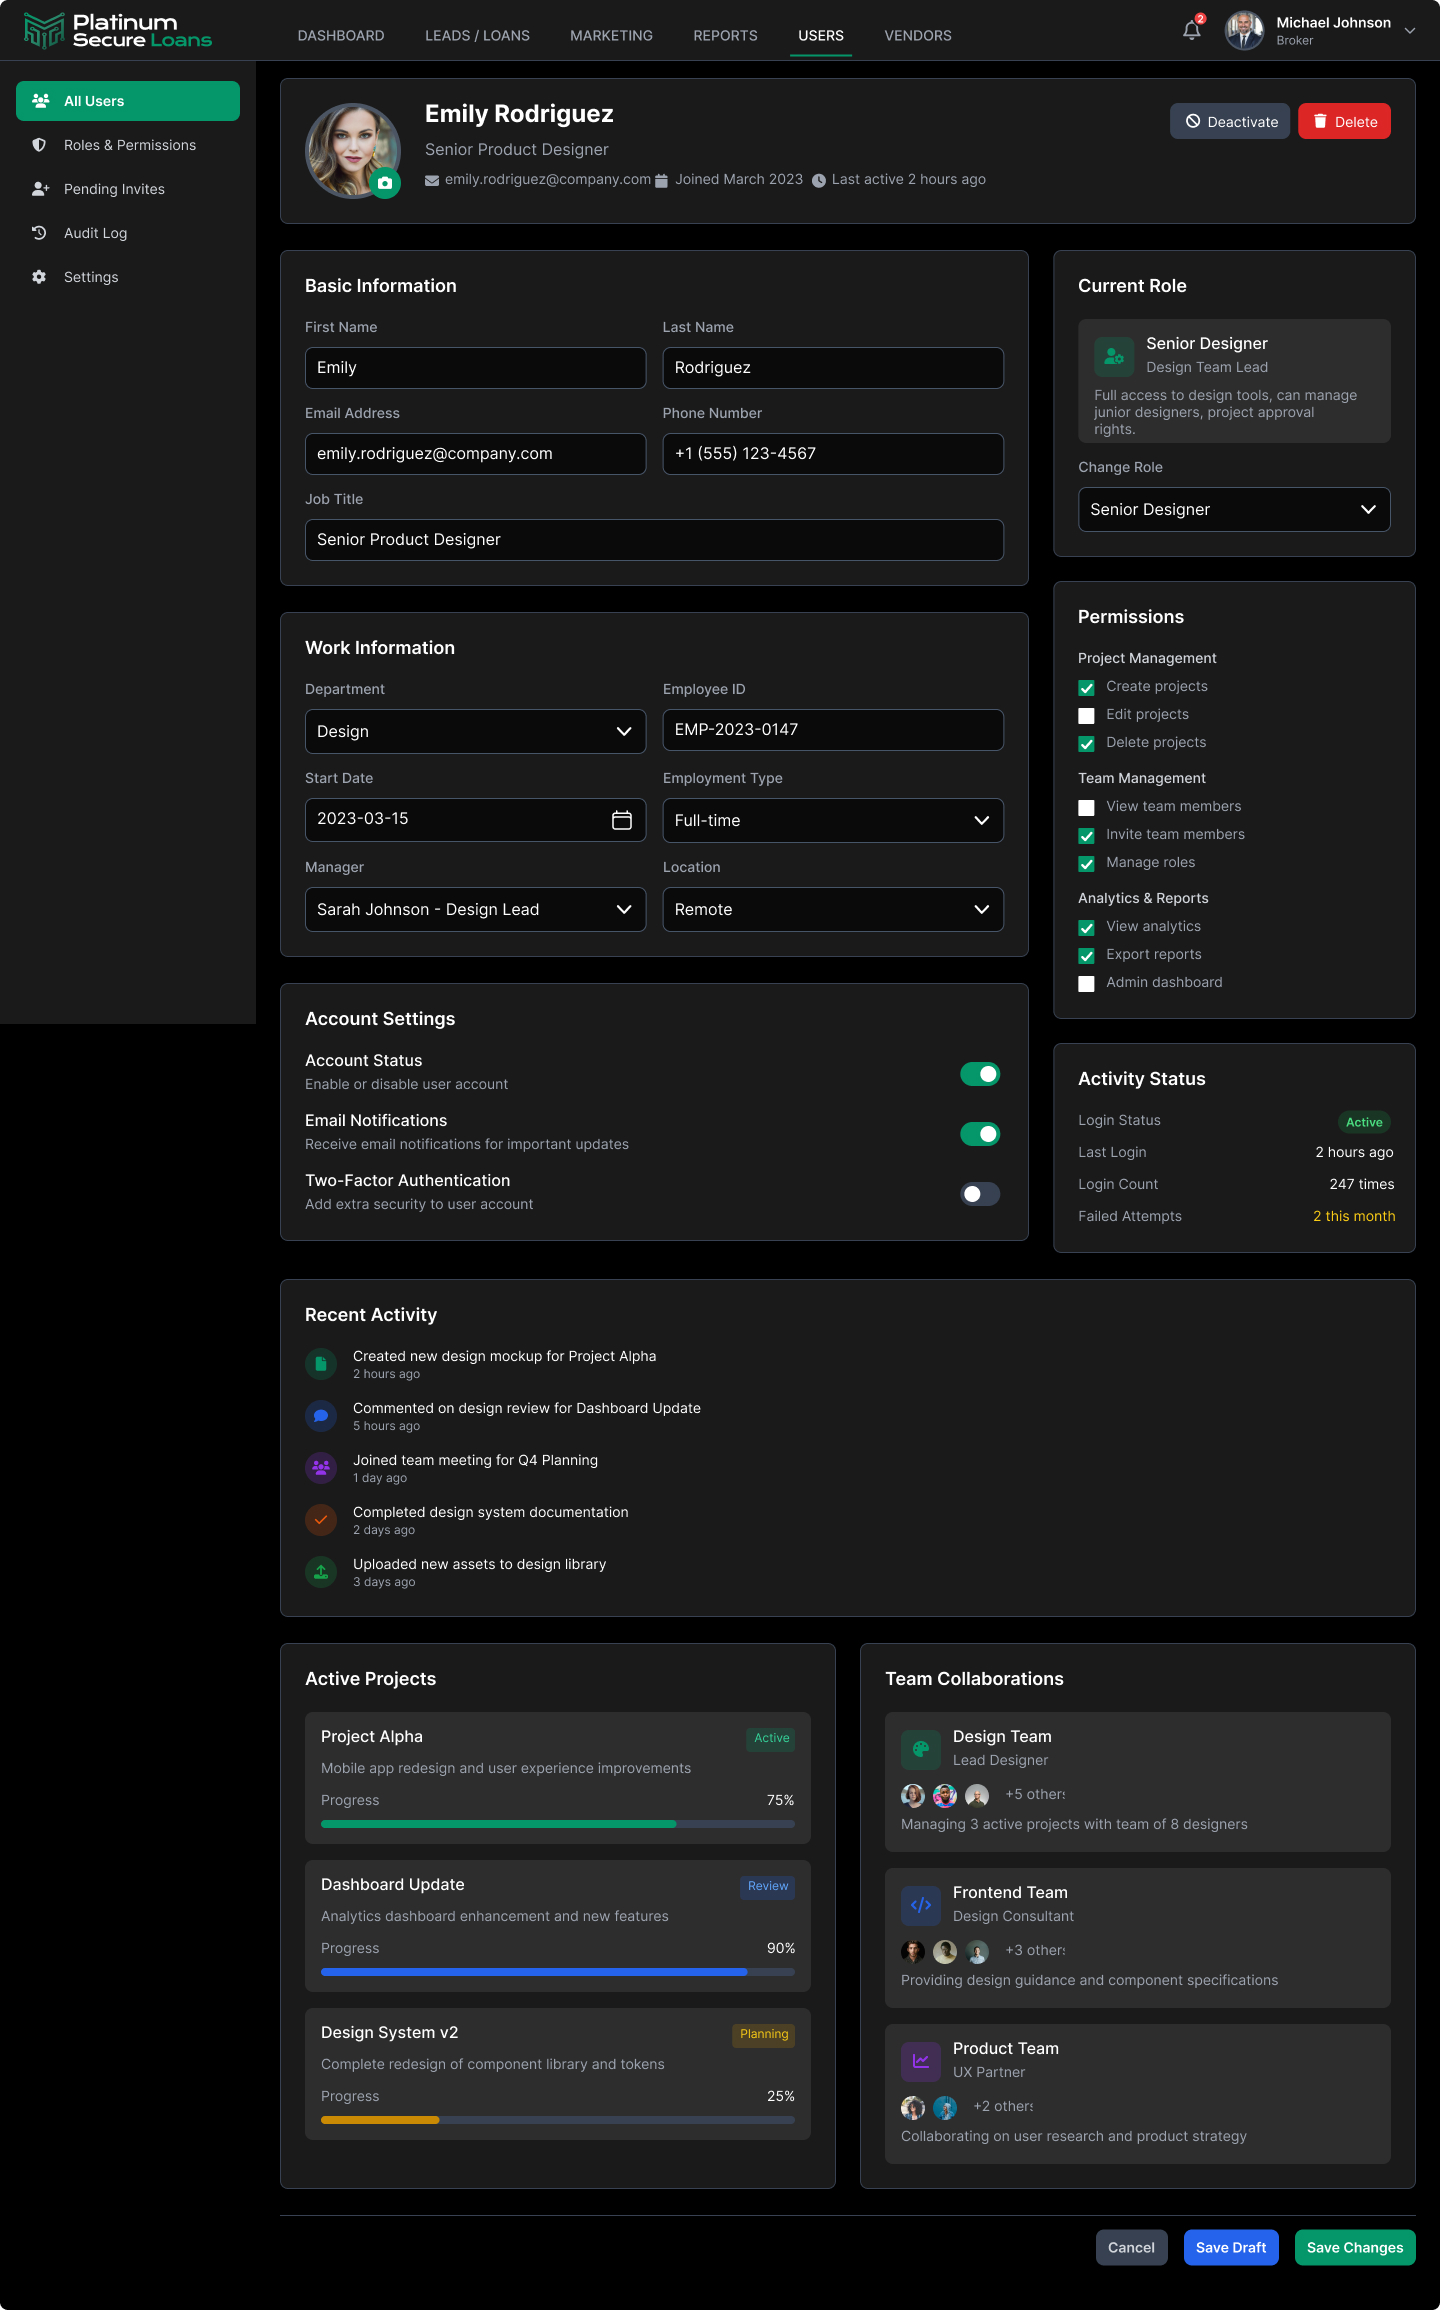
Task: Click the Platinum Secure Loans logo
Action: coord(118,31)
